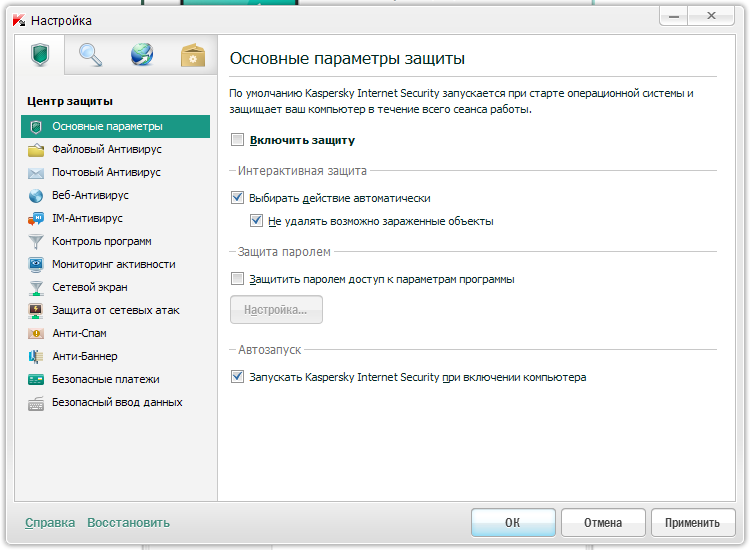Click the Восстановить link

(128, 523)
